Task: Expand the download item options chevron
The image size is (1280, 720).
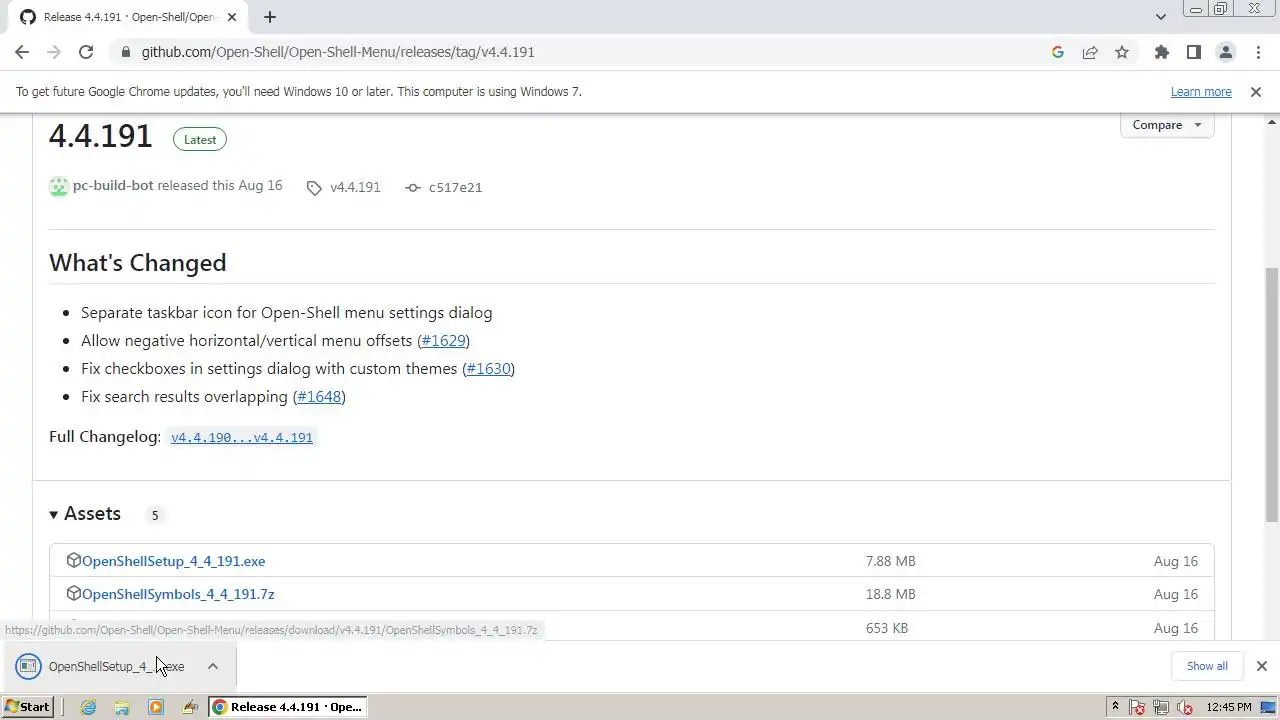Action: tap(213, 666)
